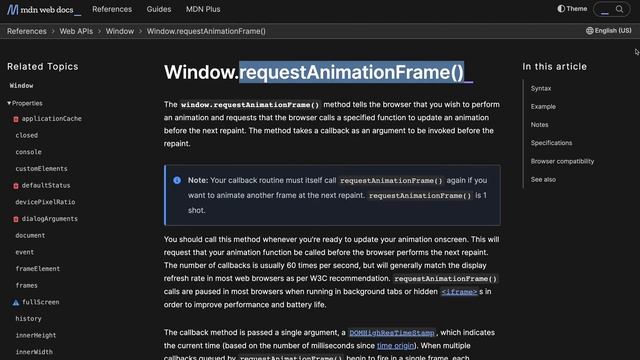Click the deprecated trash icon beside dialogArguments
Screen dimensions: 640x360
(x=16, y=219)
